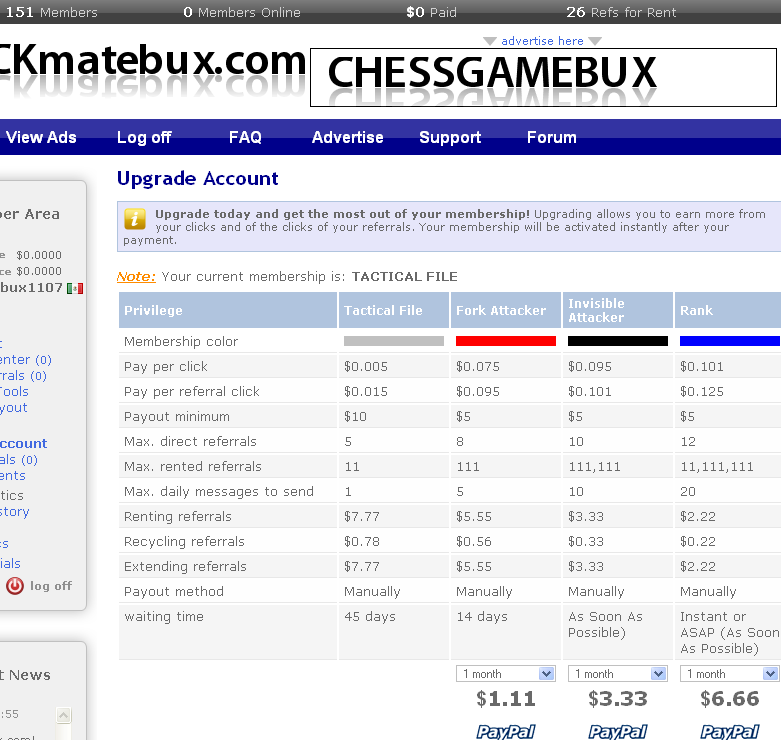Go to Advertise menu item

point(348,137)
